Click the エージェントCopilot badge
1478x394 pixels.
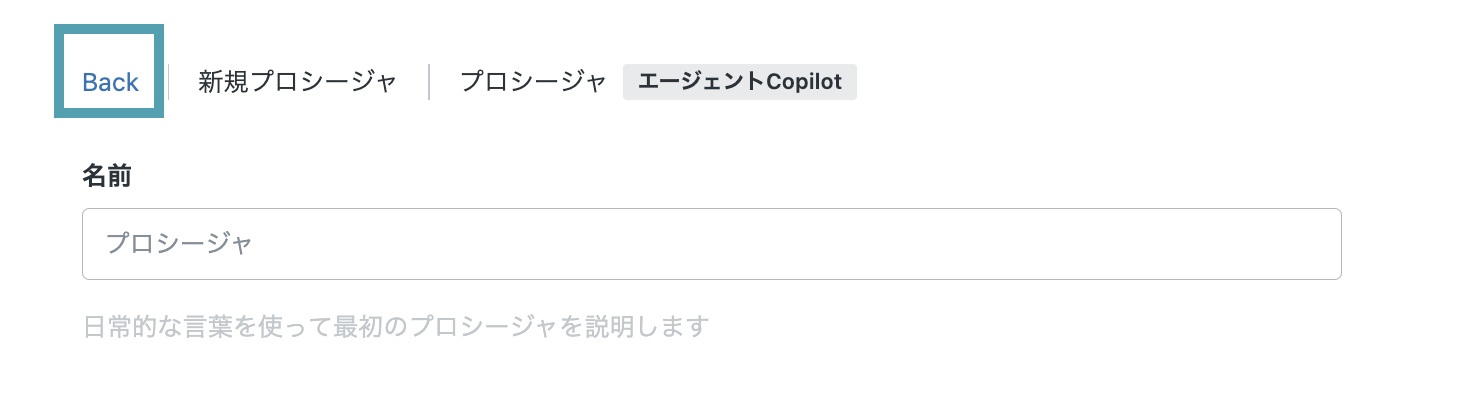pyautogui.click(x=740, y=82)
